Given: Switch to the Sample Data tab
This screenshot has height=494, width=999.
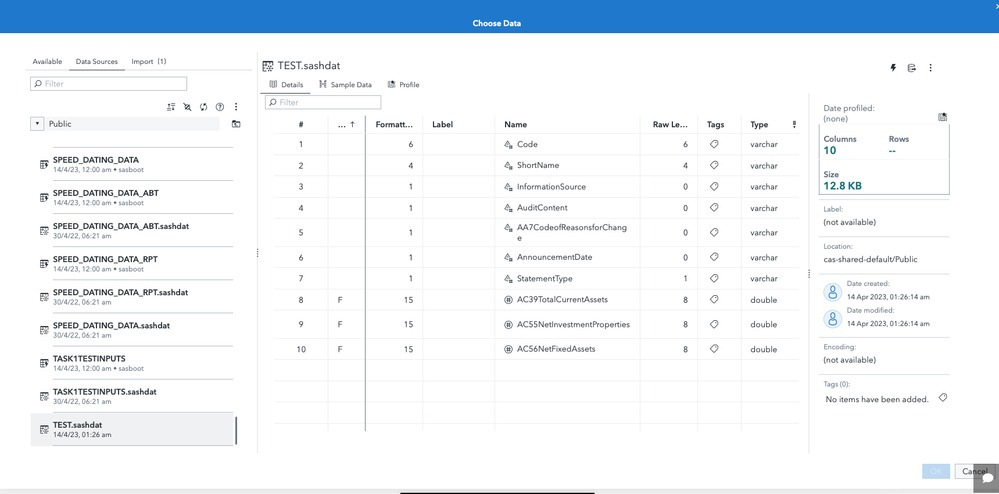Looking at the screenshot, I should 346,85.
